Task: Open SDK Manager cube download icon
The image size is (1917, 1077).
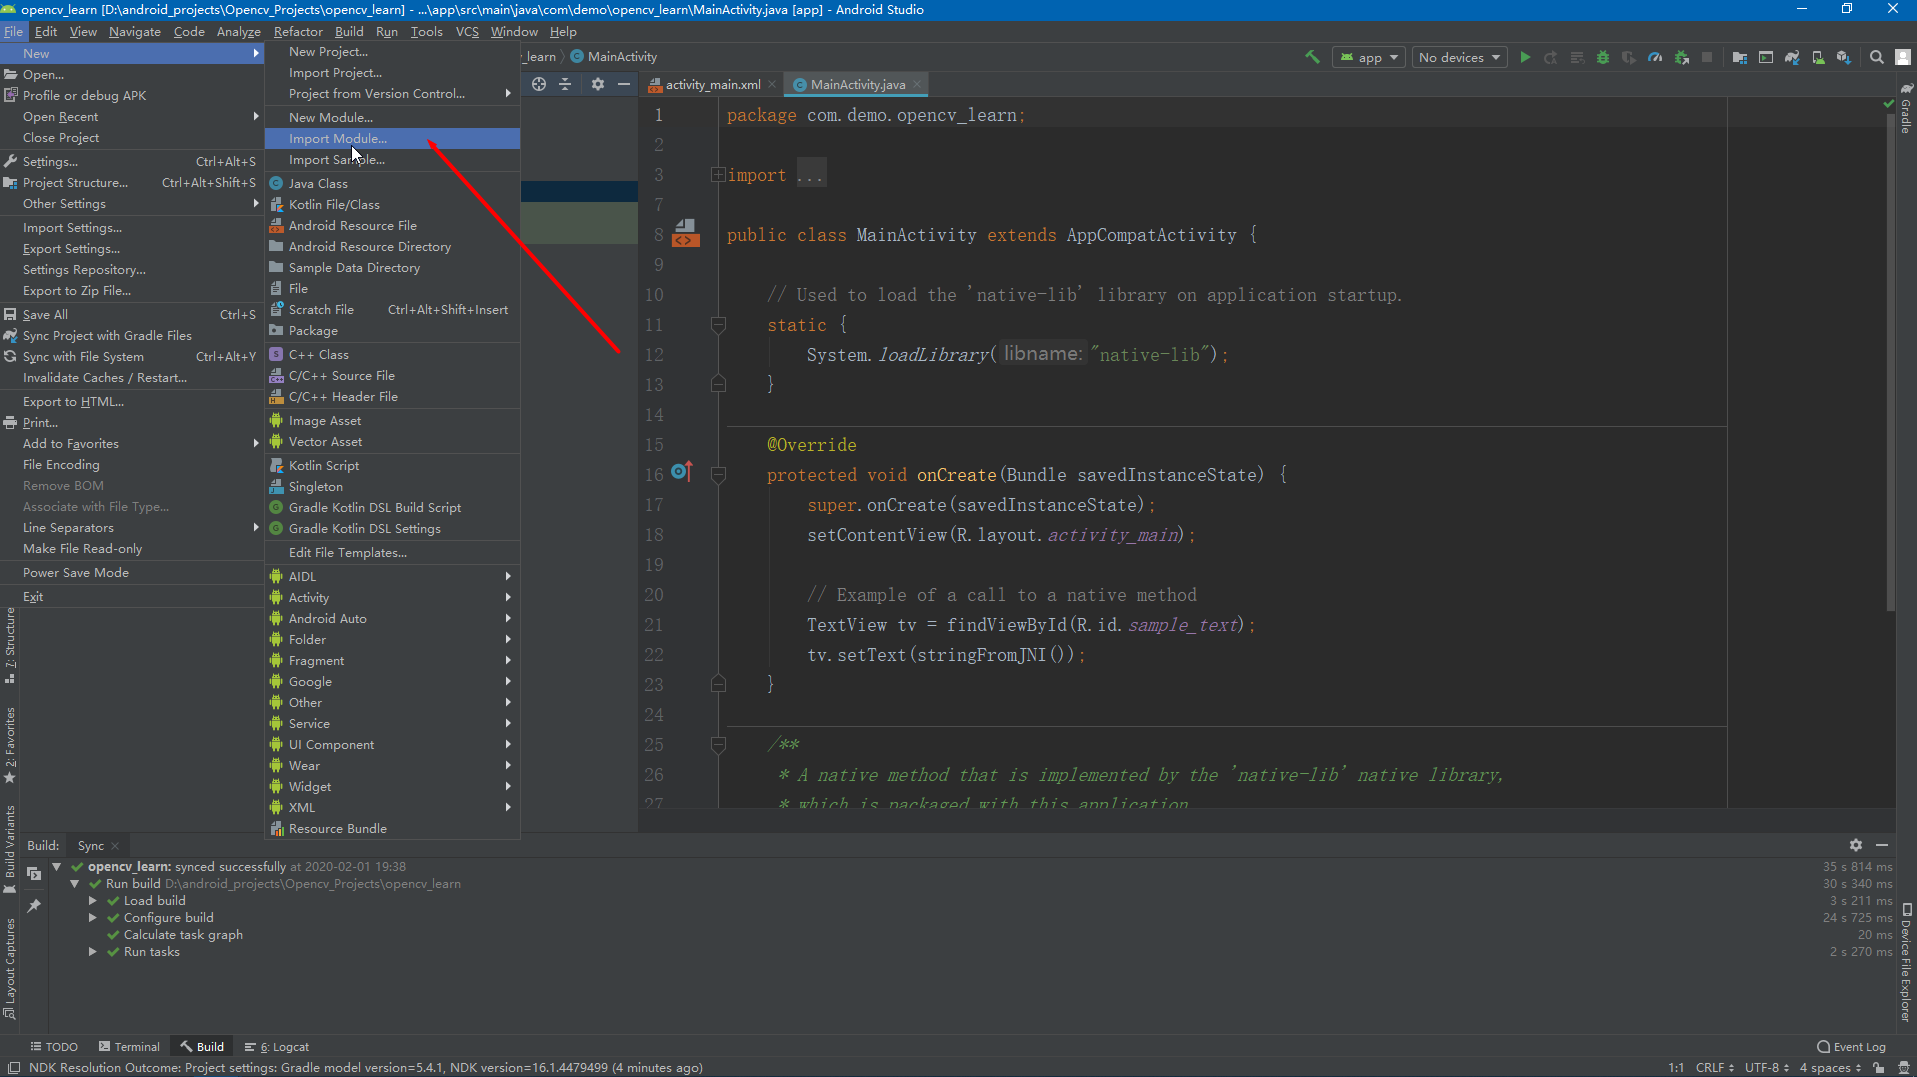Action: [1844, 57]
